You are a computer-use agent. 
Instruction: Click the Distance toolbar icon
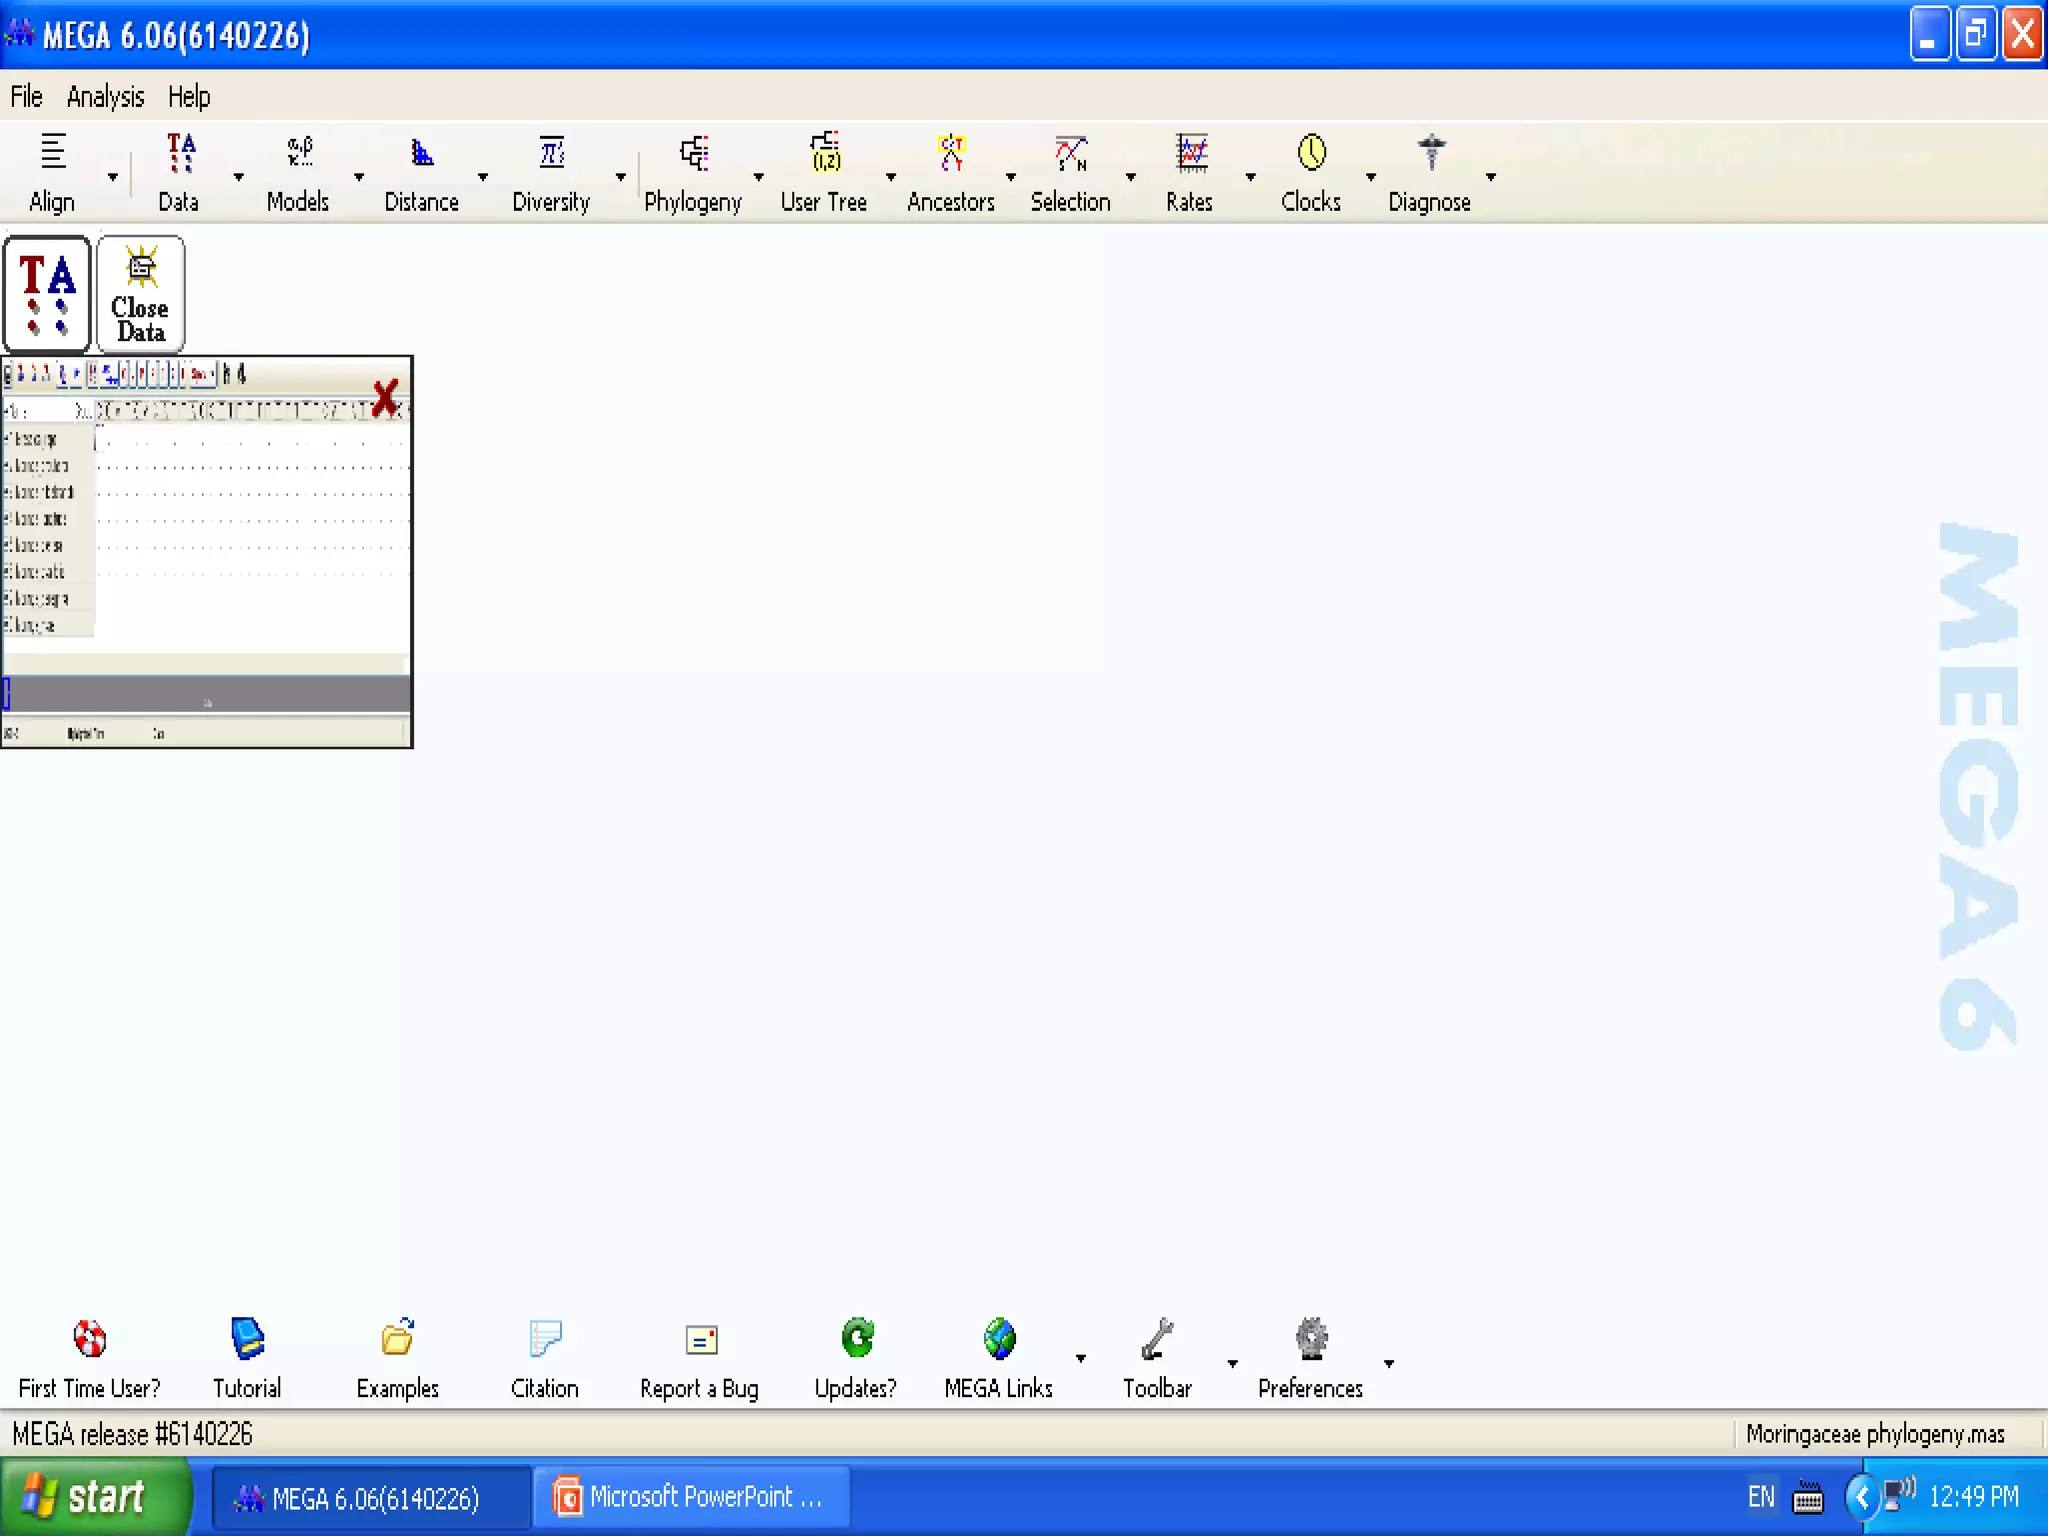tap(421, 154)
